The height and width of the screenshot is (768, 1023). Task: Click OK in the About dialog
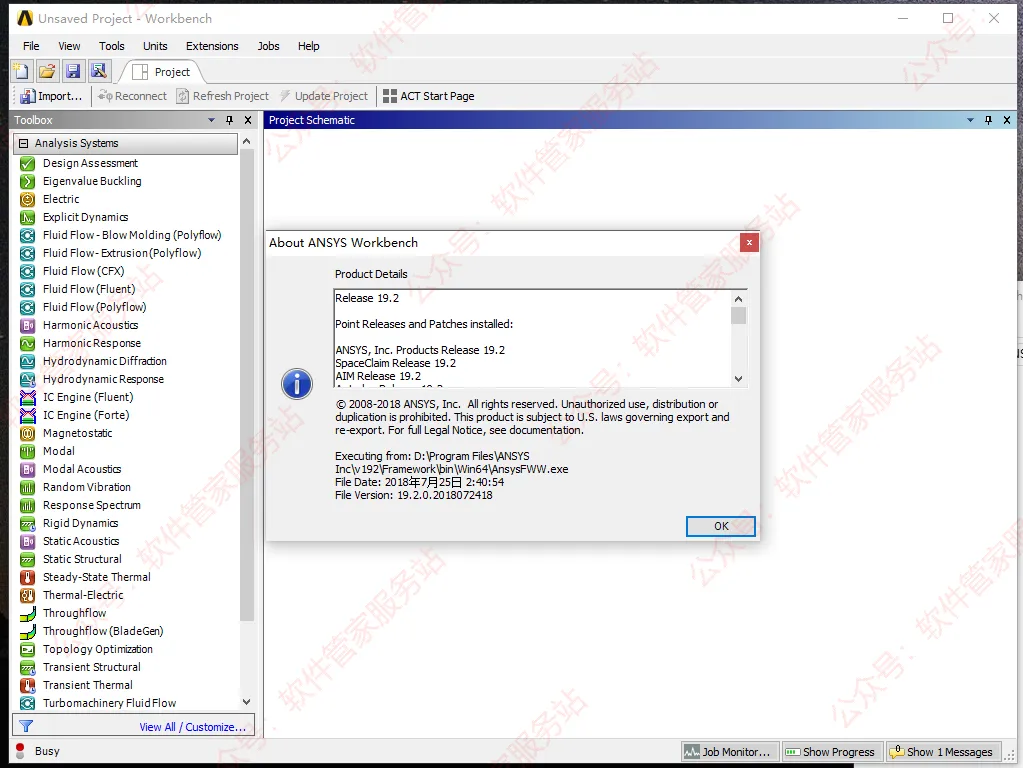(x=721, y=527)
